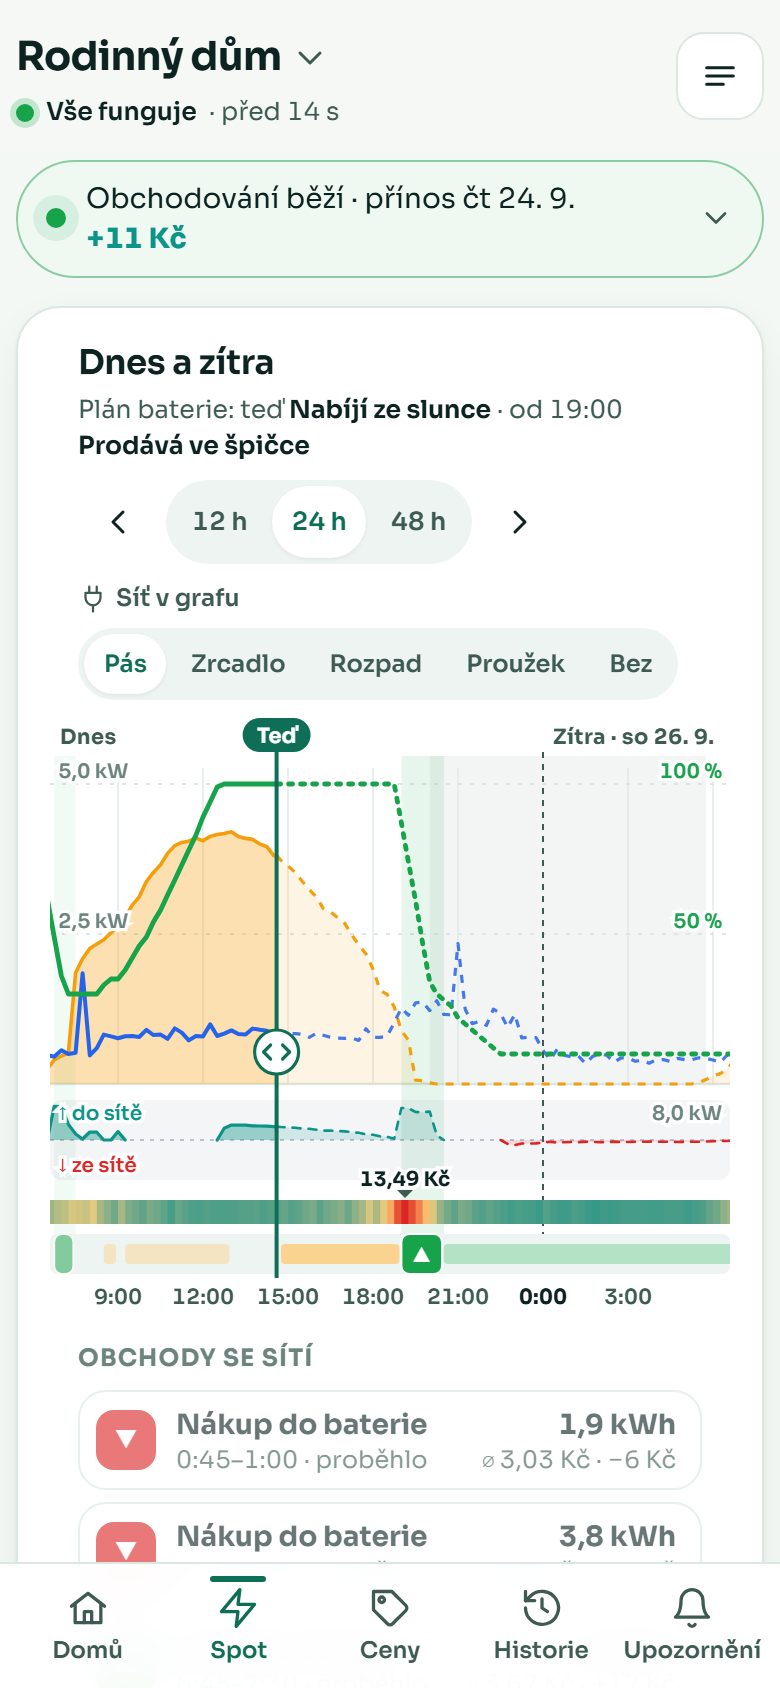The image size is (780, 1688).
Task: Click the small green plan block at start
Action: [x=64, y=1254]
